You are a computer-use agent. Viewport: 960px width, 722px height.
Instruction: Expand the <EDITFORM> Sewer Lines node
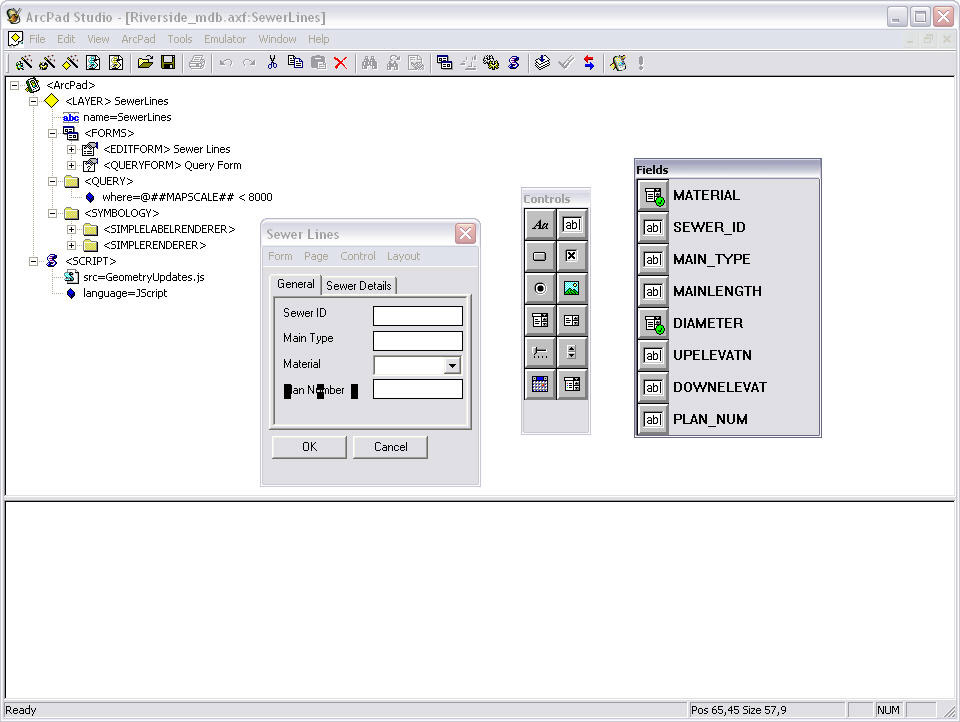tap(72, 149)
